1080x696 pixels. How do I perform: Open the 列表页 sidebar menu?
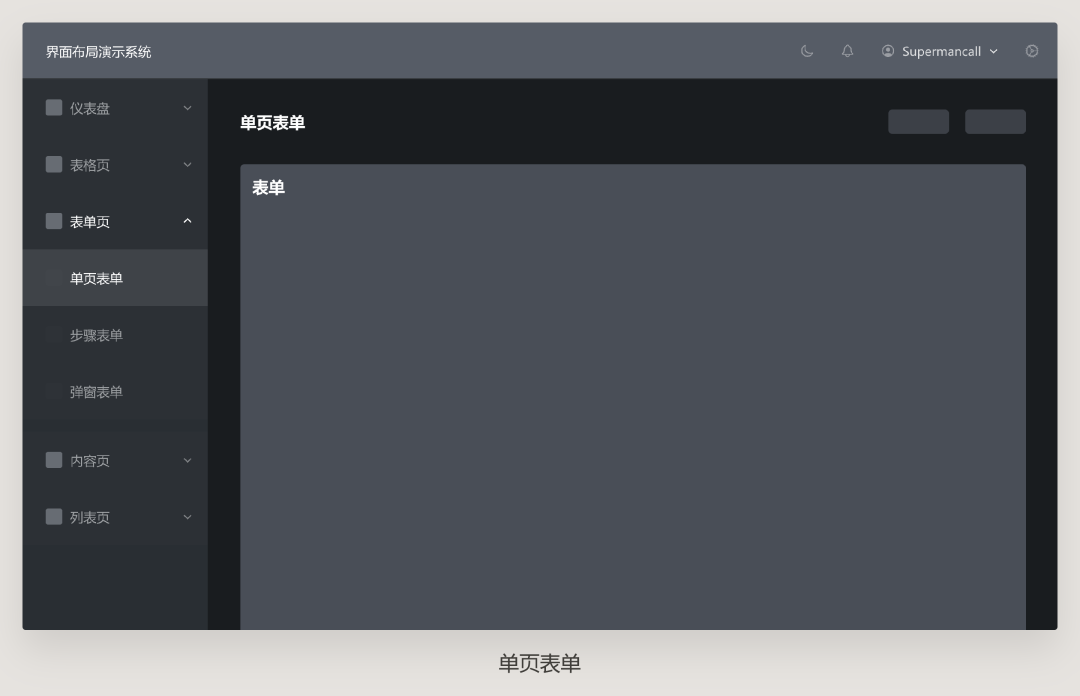click(115, 517)
